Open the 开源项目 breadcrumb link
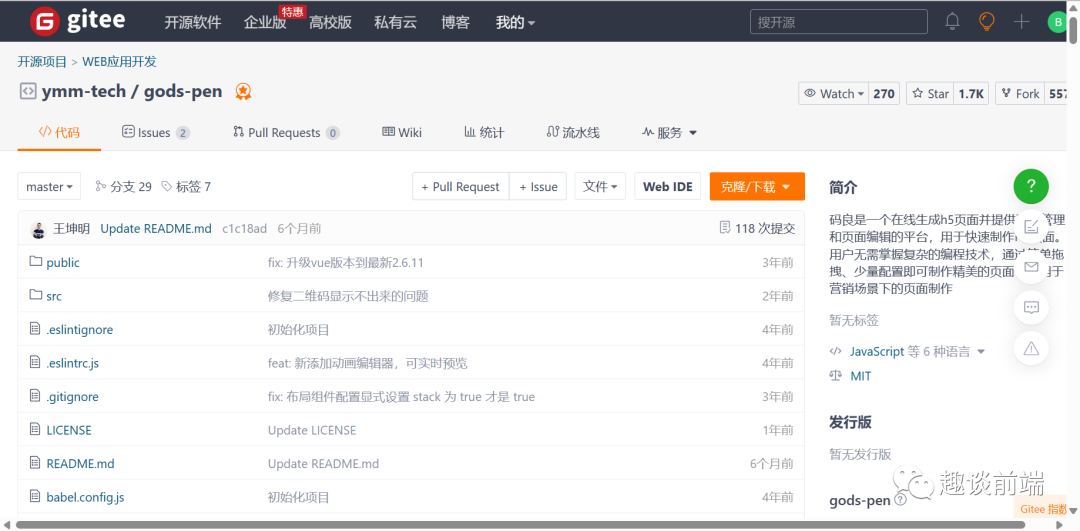The height and width of the screenshot is (531, 1080). tap(42, 61)
